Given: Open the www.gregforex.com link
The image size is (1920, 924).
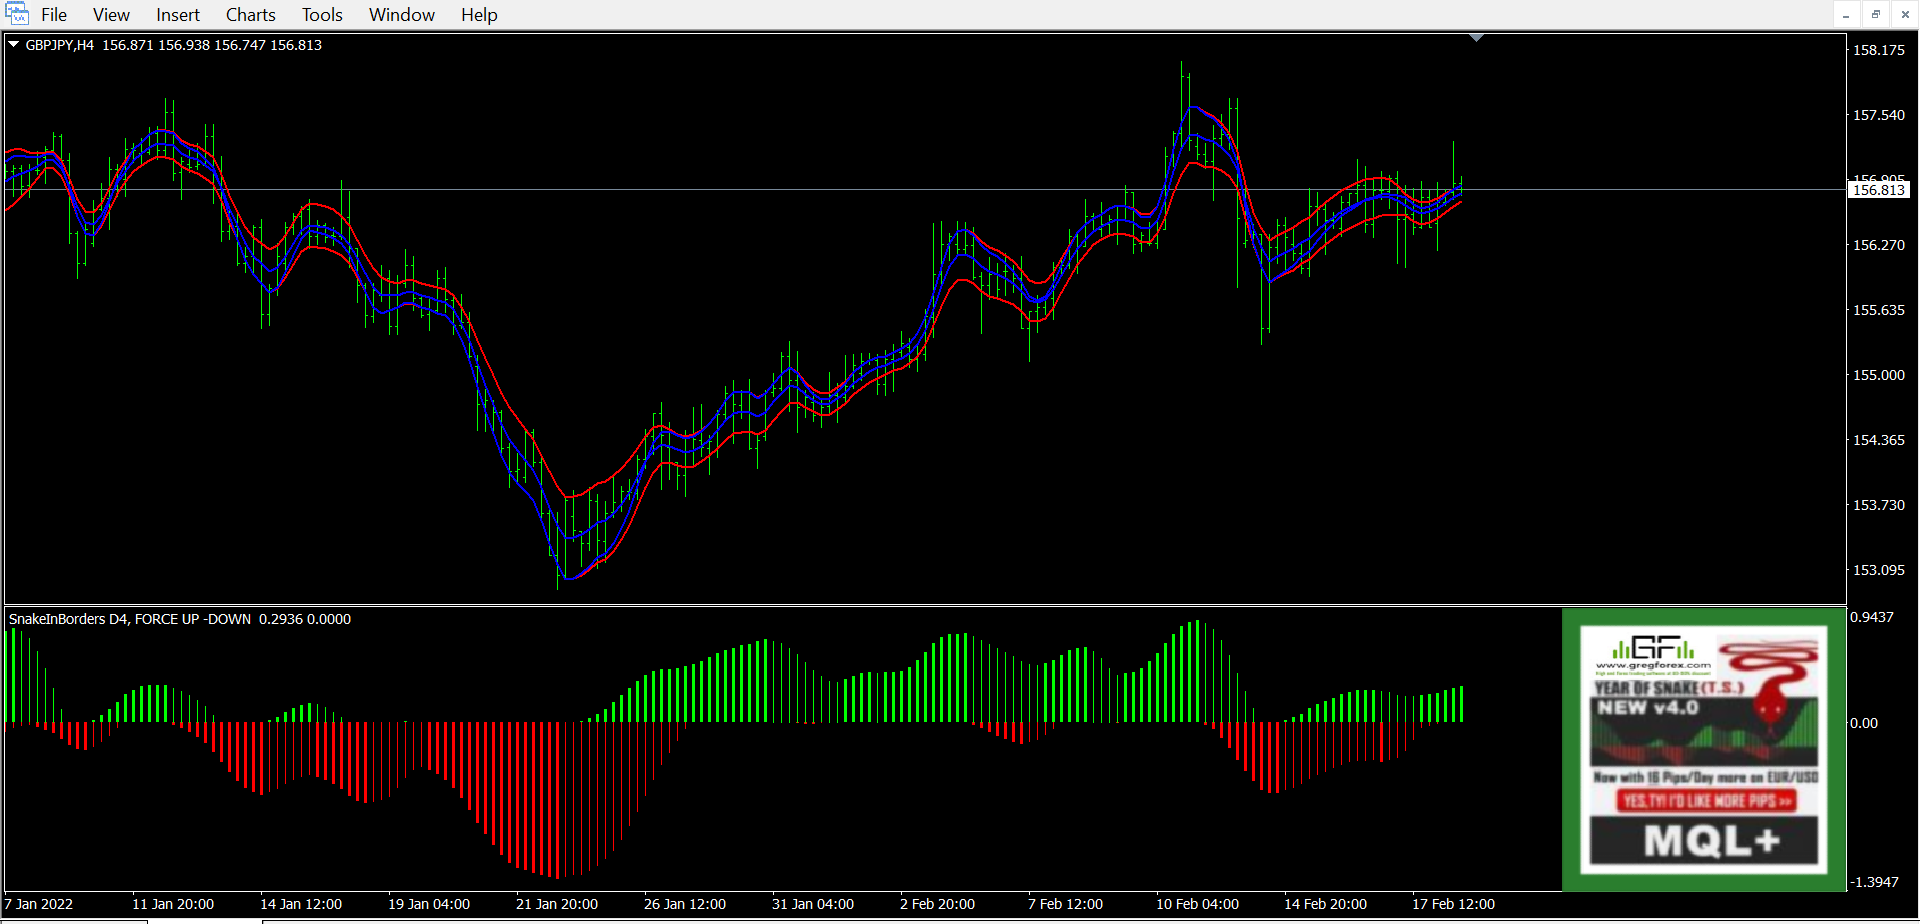Looking at the screenshot, I should coord(1653,665).
